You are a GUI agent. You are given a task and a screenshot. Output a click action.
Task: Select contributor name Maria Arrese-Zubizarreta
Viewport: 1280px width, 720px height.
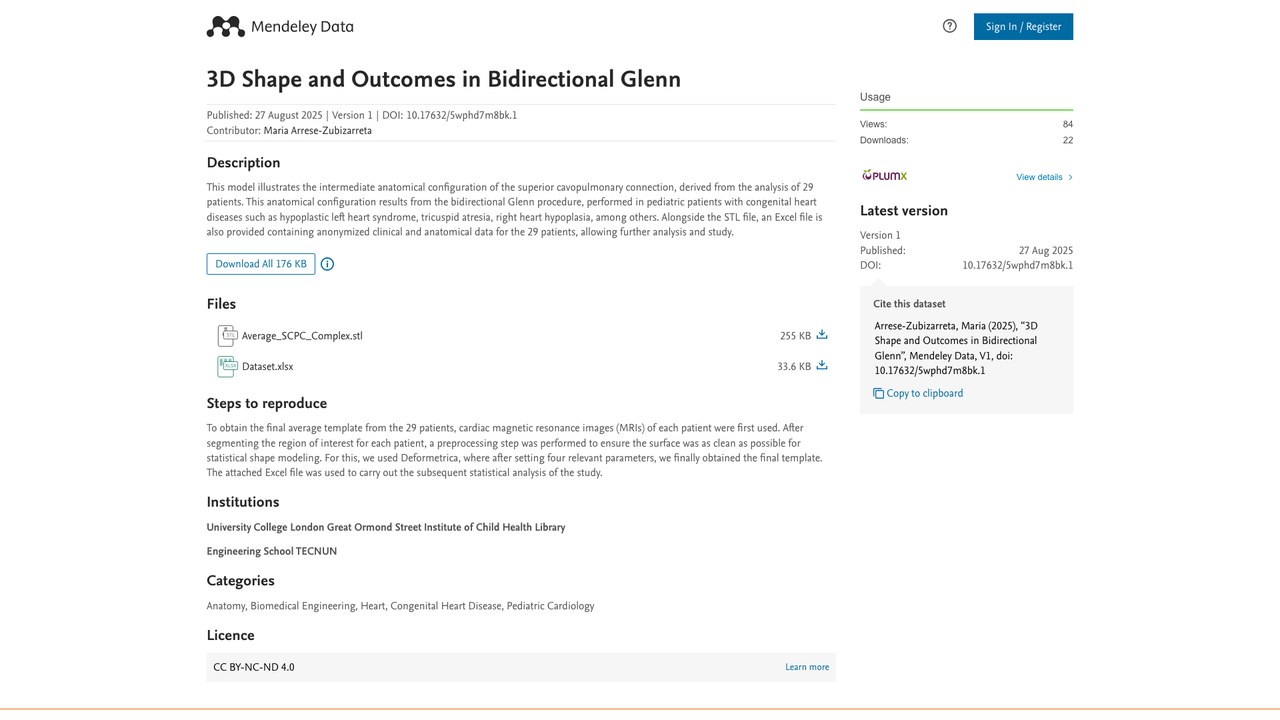pyautogui.click(x=318, y=131)
